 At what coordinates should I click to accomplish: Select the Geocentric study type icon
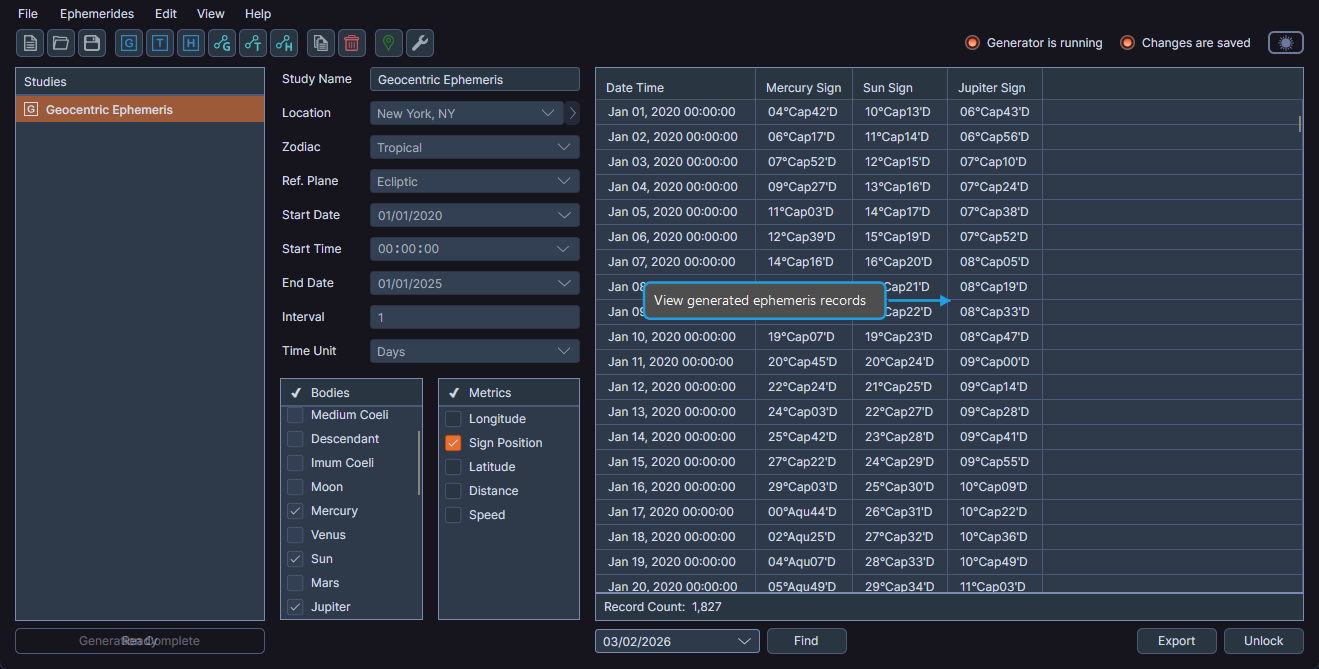(x=128, y=43)
